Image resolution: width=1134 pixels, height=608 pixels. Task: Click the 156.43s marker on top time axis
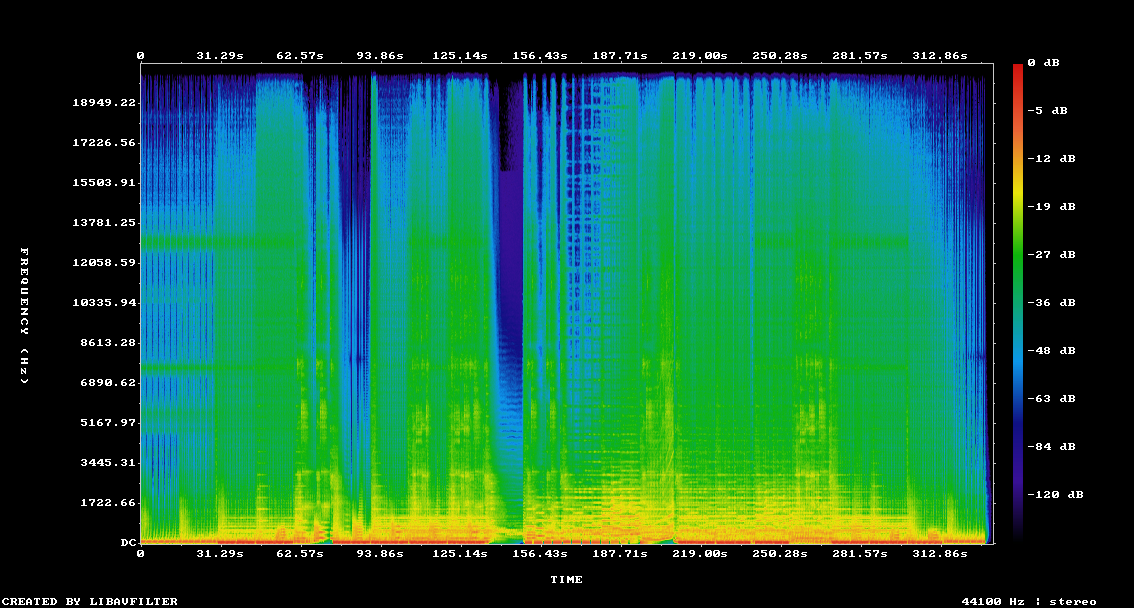click(x=540, y=56)
